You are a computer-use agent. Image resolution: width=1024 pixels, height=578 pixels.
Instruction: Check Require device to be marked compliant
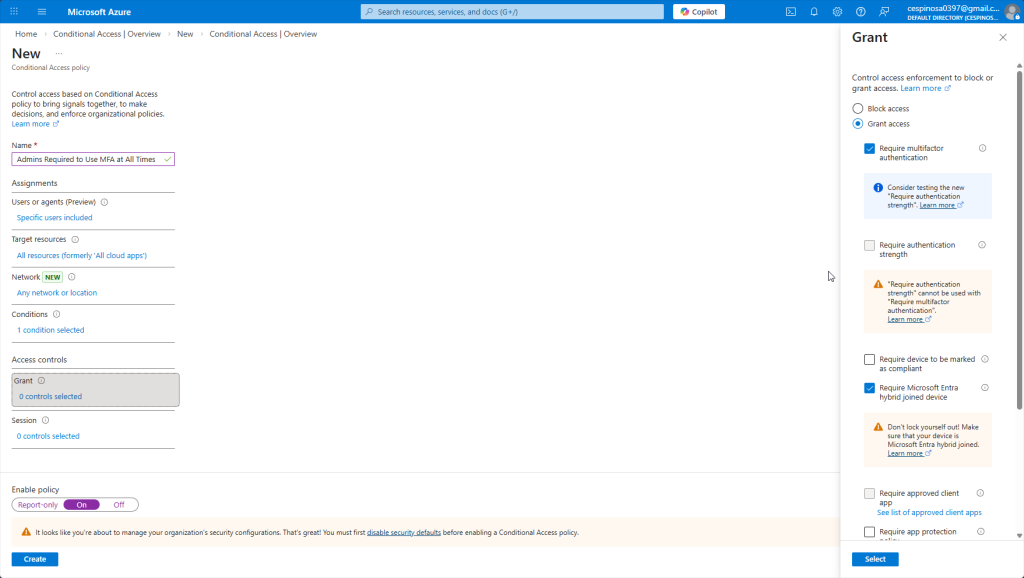click(x=869, y=359)
